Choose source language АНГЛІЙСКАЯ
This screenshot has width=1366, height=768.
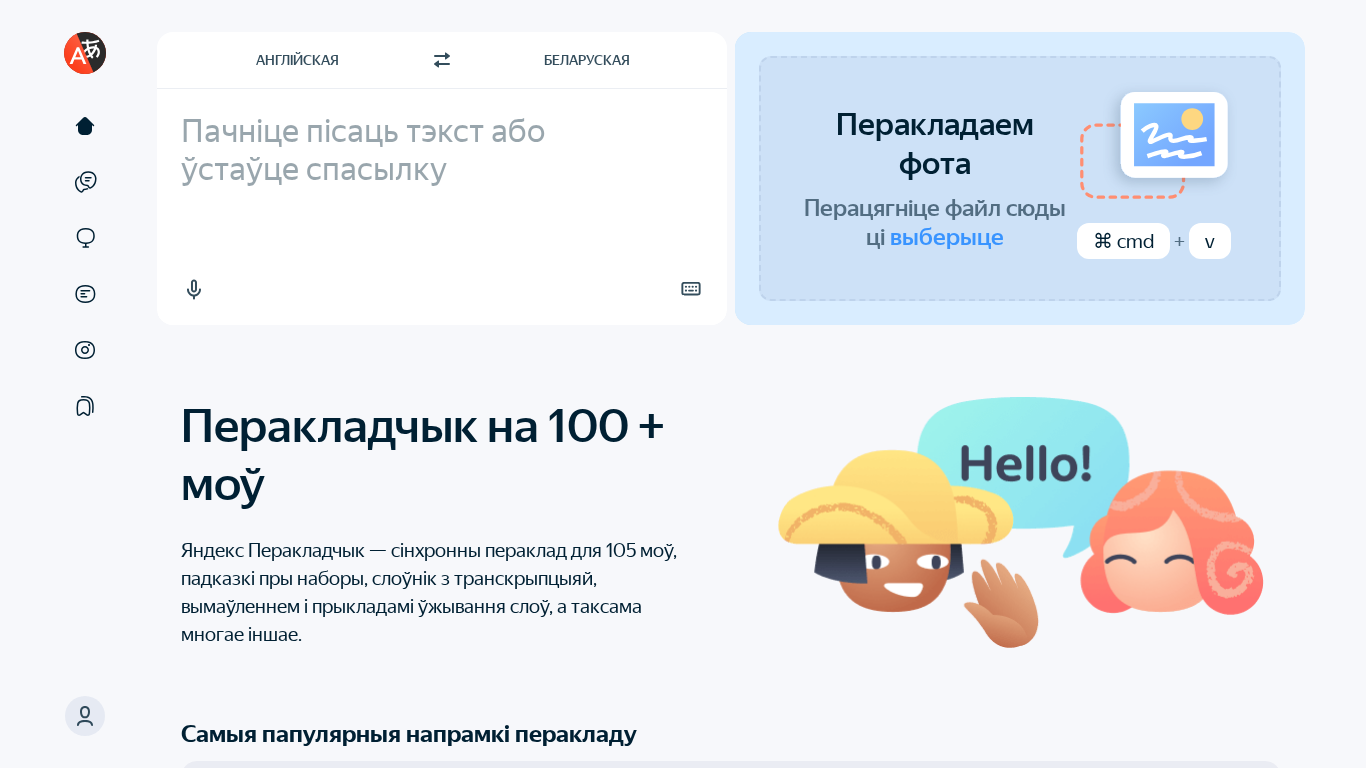click(297, 60)
